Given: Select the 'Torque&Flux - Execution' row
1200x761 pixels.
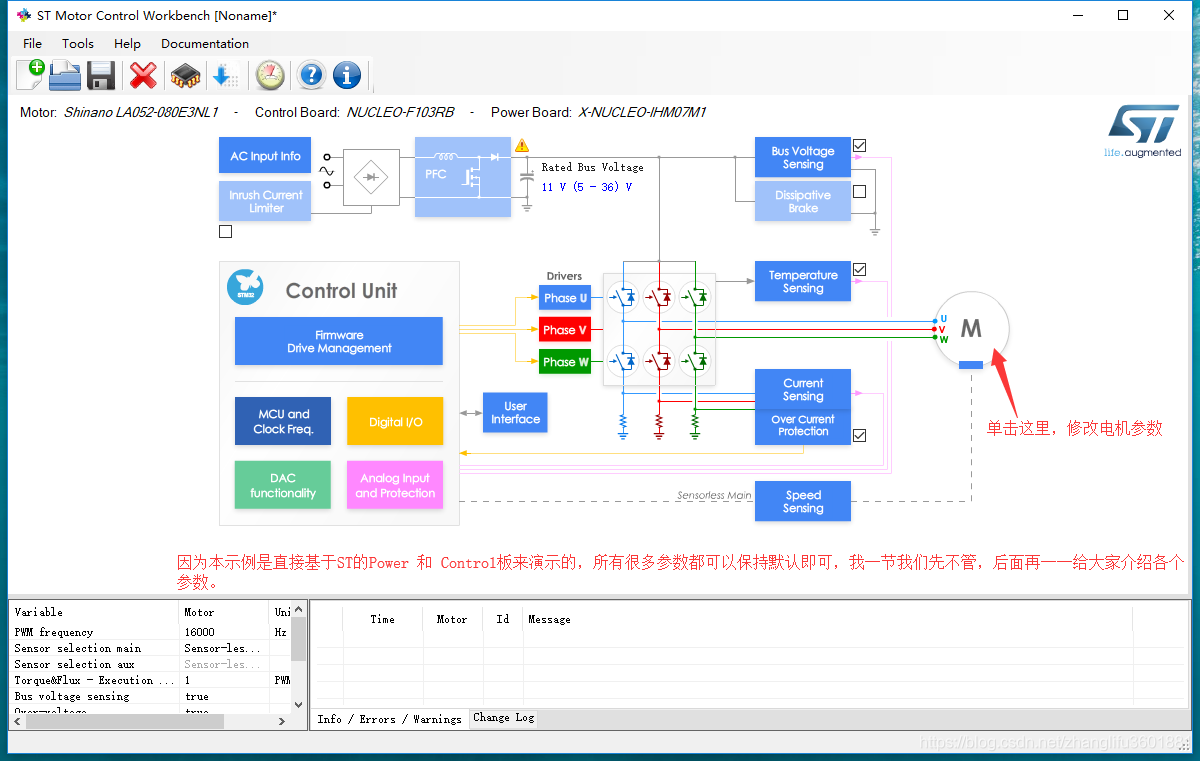Looking at the screenshot, I should click(150, 680).
